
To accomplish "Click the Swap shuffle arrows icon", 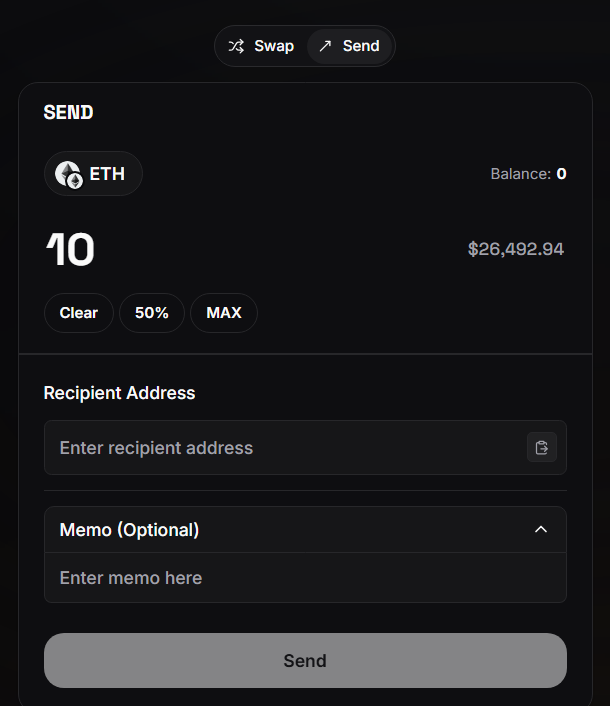I will click(x=236, y=46).
